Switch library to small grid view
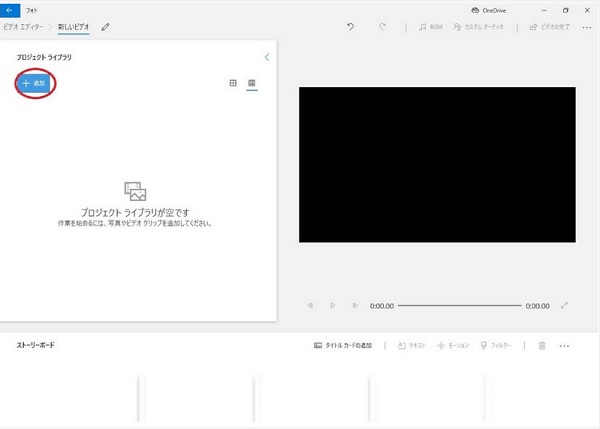The width and height of the screenshot is (600, 429). click(x=252, y=83)
